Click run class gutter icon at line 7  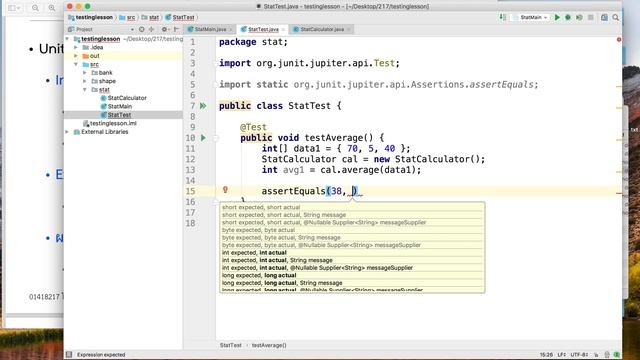pyautogui.click(x=203, y=106)
